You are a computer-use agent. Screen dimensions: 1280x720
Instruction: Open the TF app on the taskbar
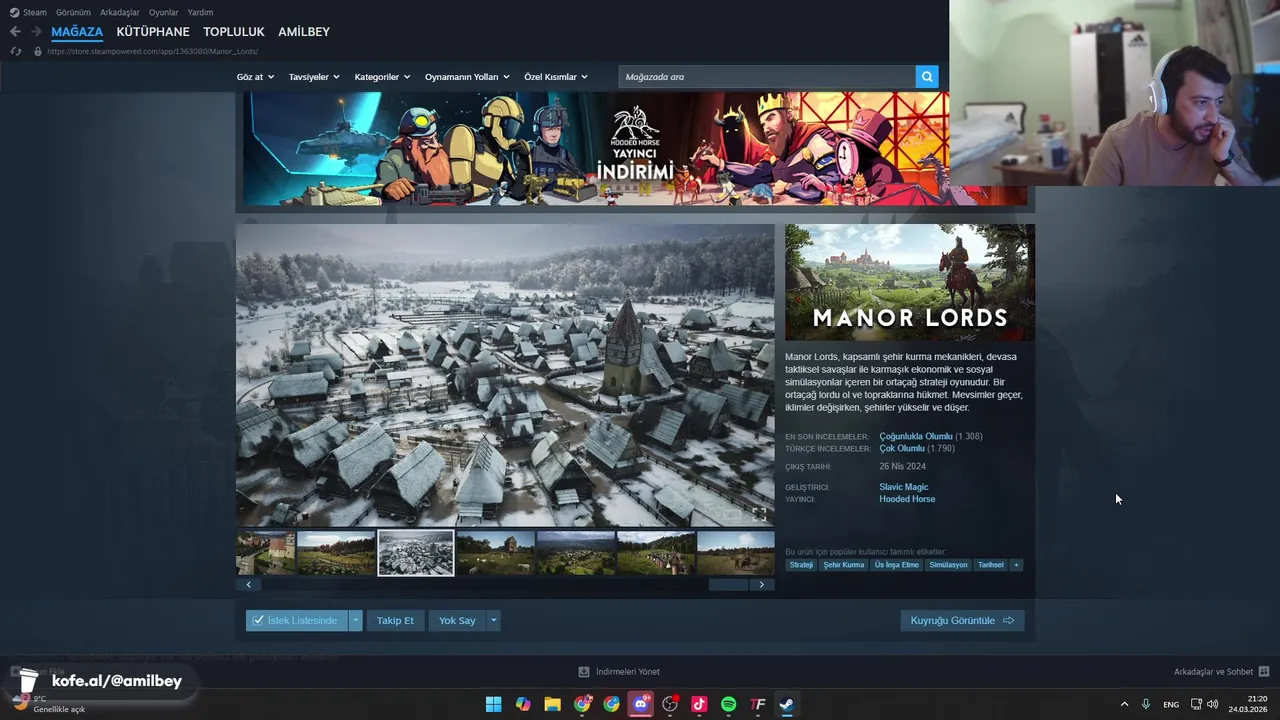(x=758, y=704)
